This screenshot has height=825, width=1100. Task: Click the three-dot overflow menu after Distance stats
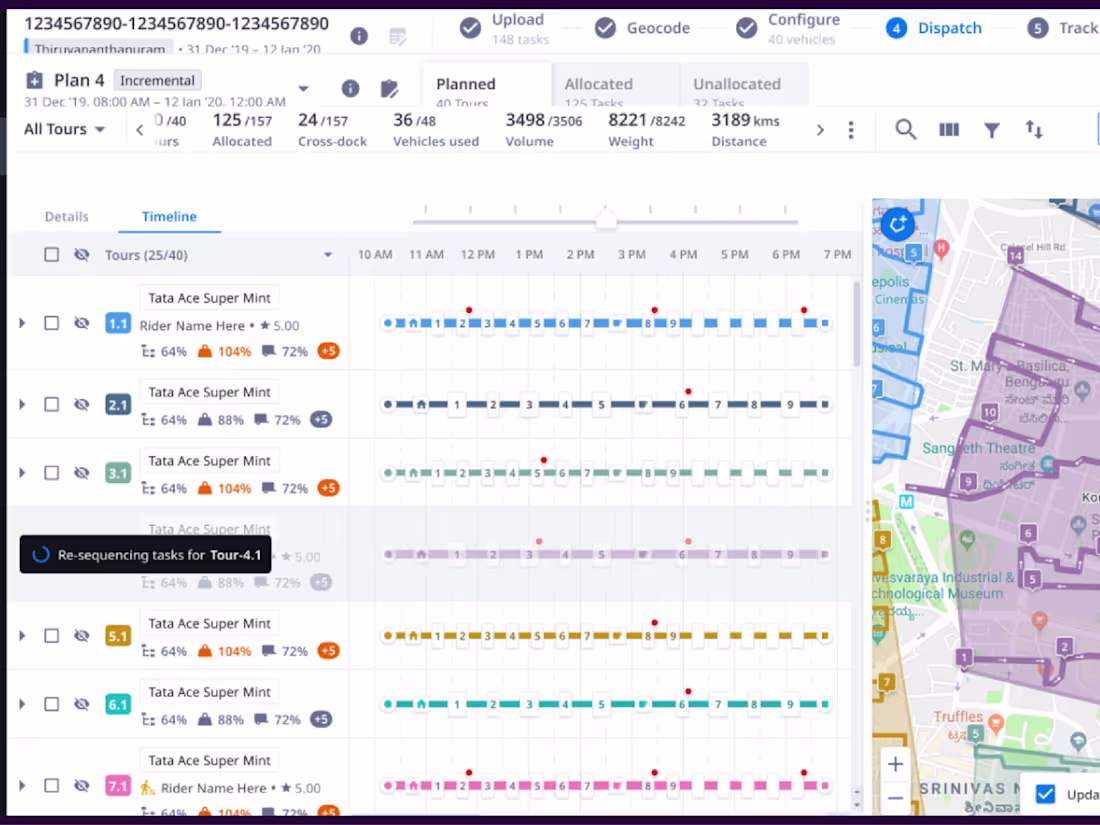[851, 130]
